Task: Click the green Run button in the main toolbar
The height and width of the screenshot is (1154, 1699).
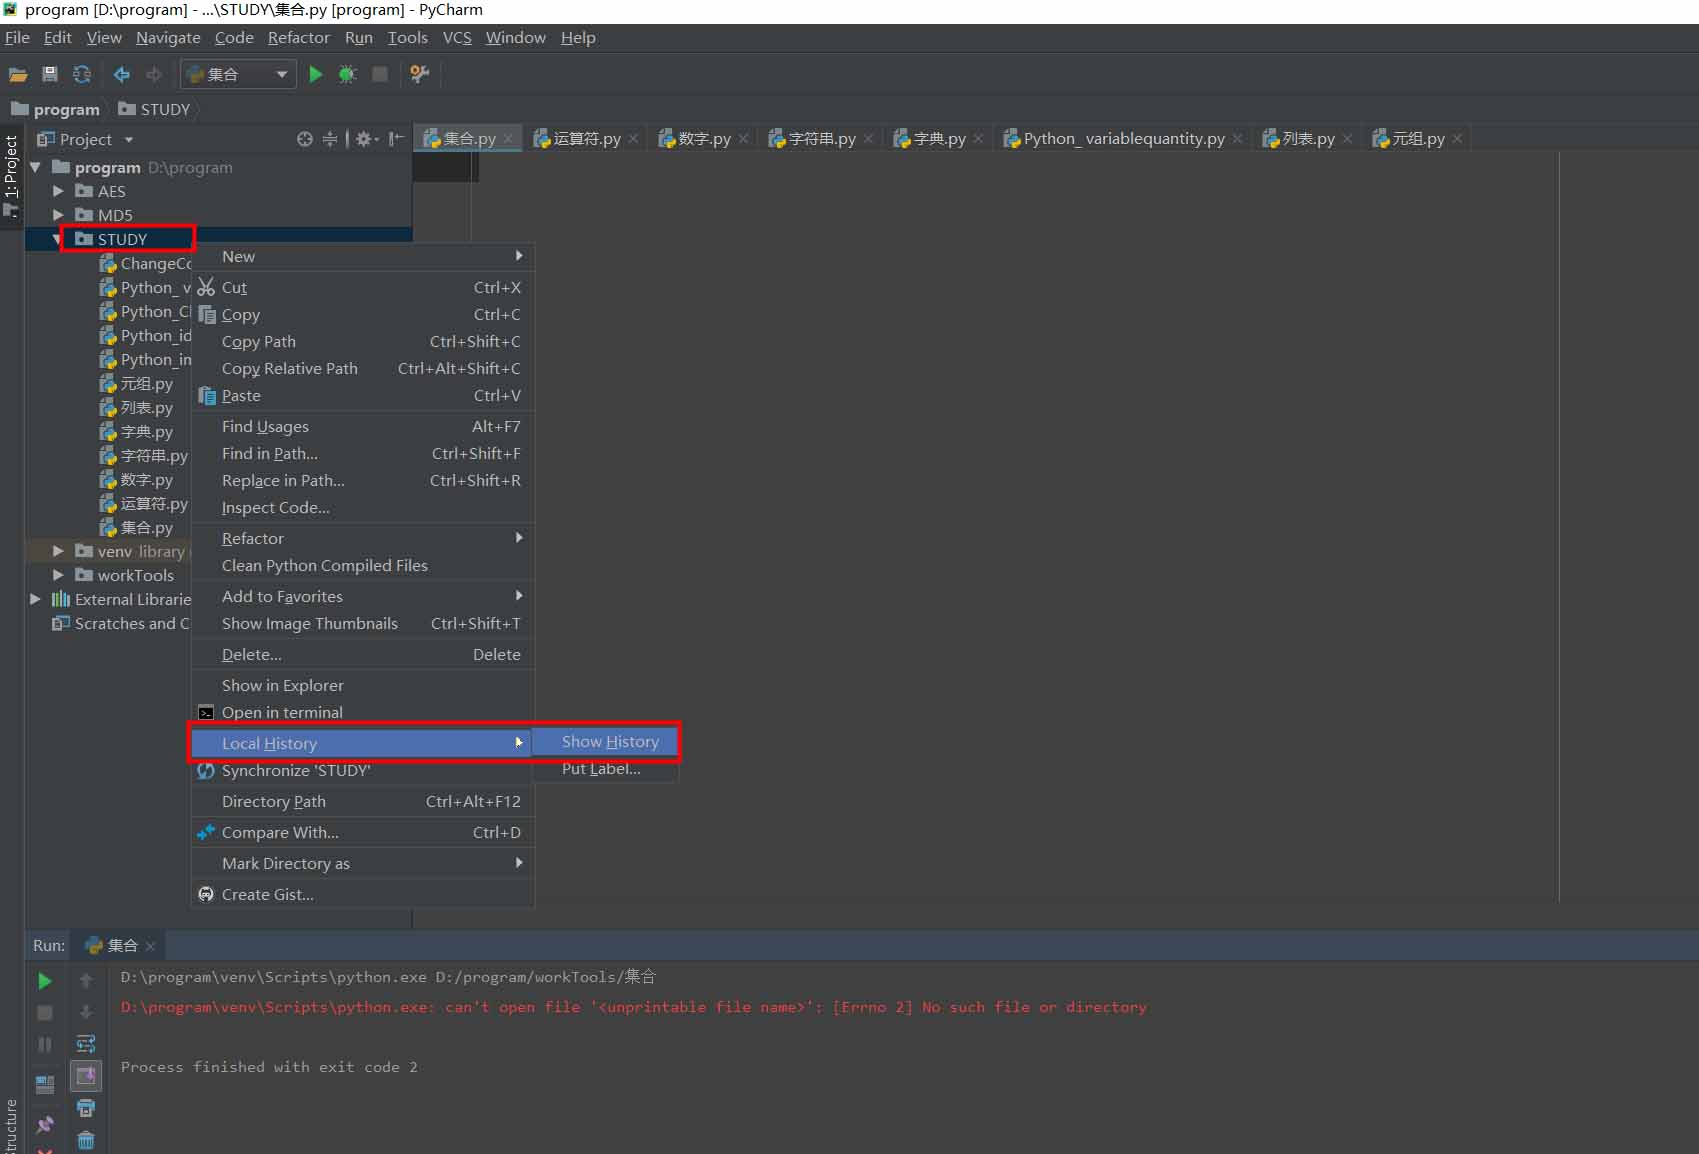Action: [x=316, y=74]
